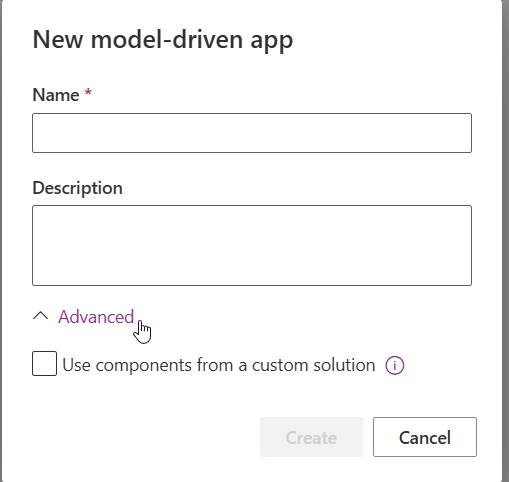
Task: Click the Advanced link text
Action: coord(96,316)
